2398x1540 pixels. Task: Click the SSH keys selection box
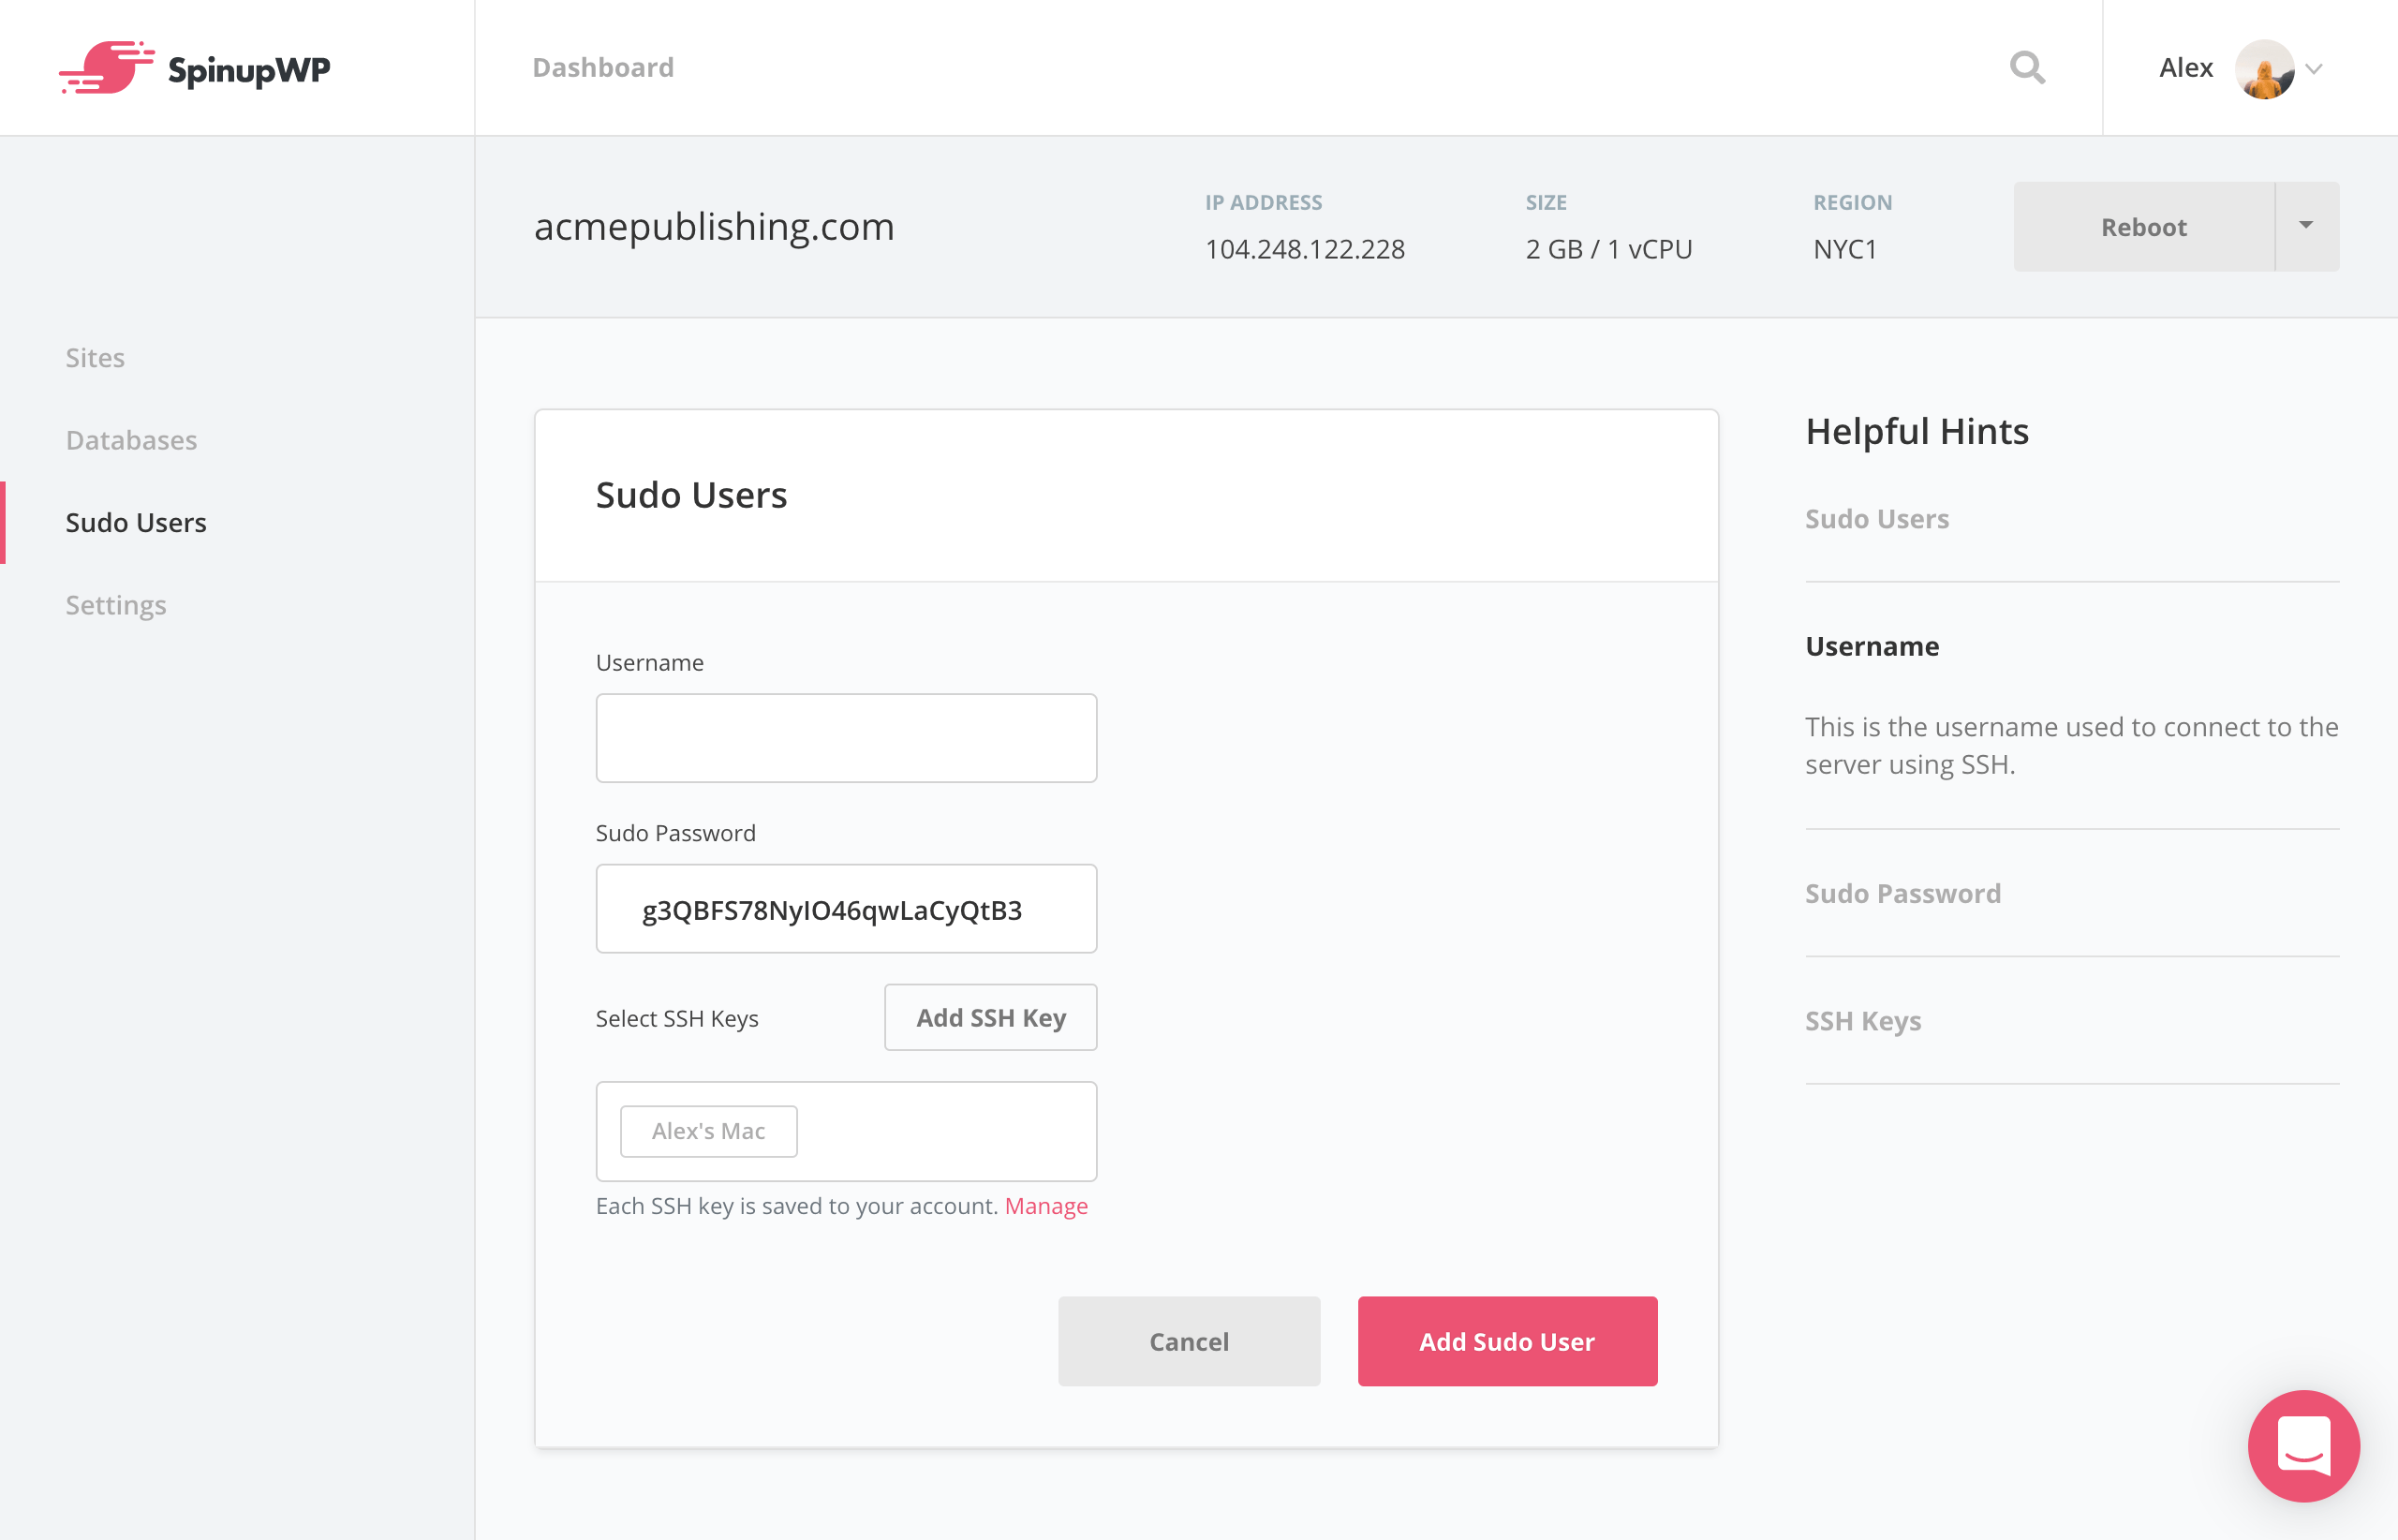[846, 1131]
